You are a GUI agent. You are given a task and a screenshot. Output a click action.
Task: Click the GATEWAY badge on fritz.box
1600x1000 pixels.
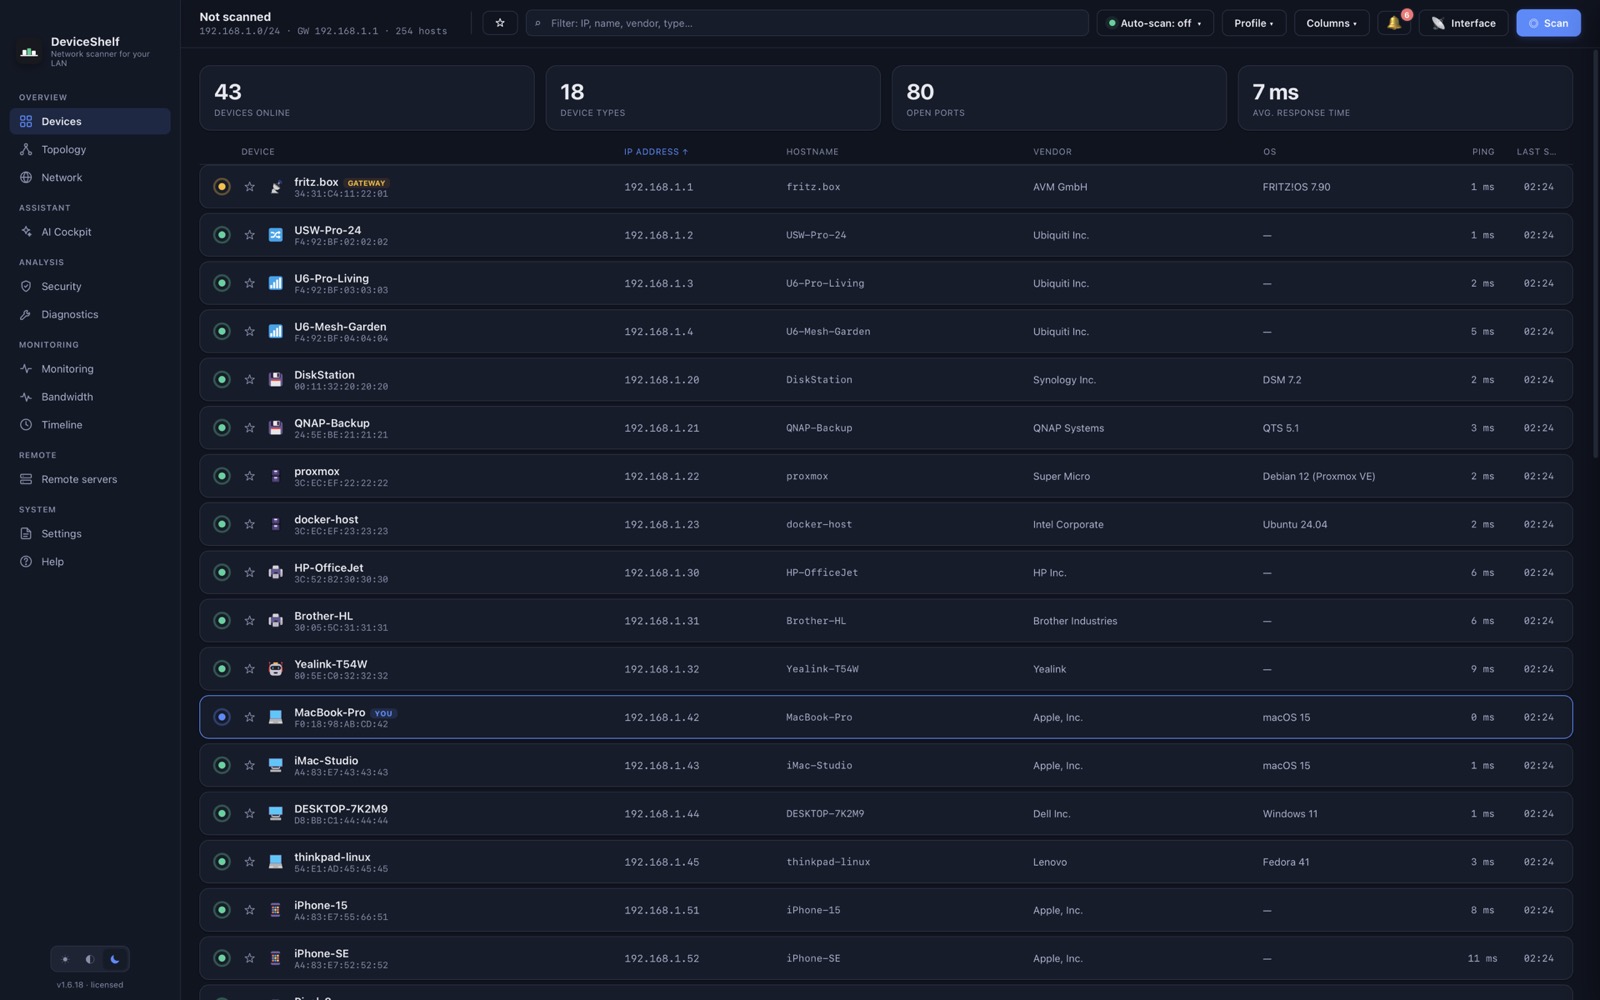(x=366, y=183)
